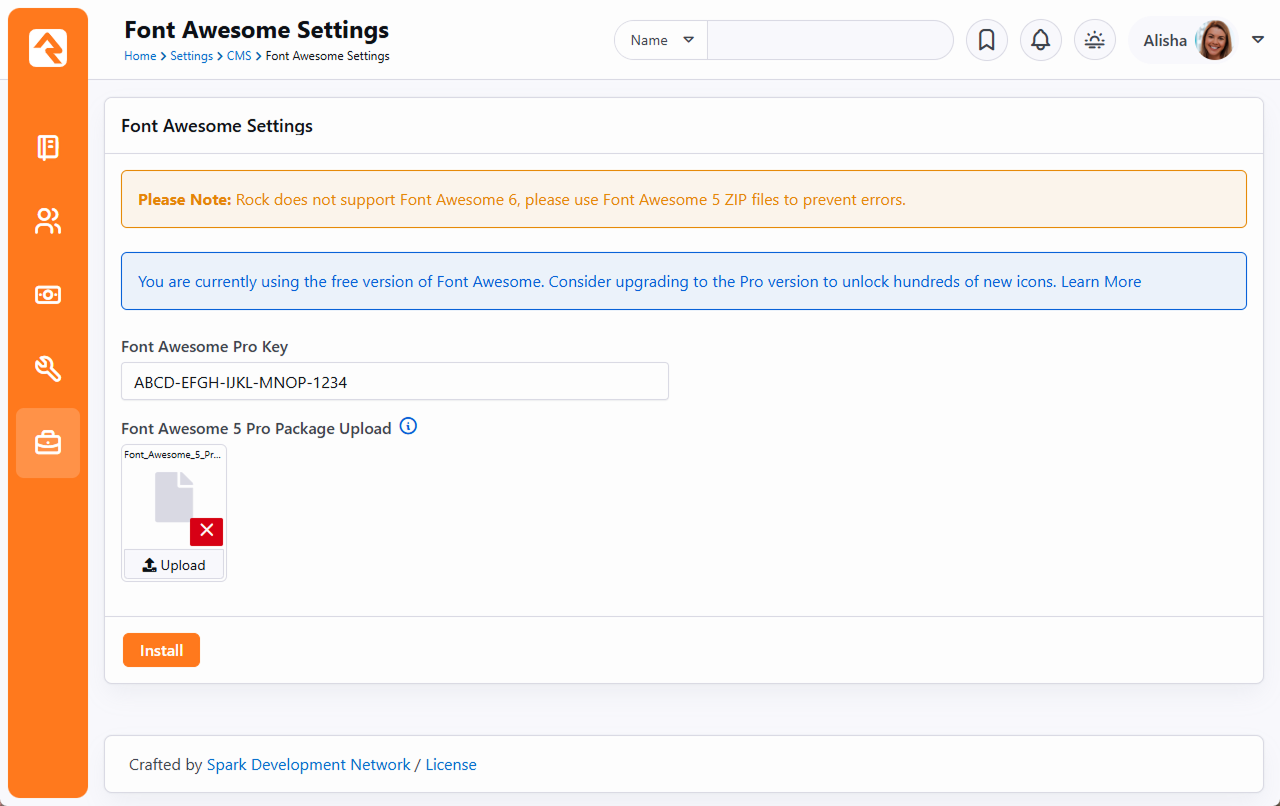Click the bookmark icon in header
The width and height of the screenshot is (1280, 806).
[x=987, y=40]
